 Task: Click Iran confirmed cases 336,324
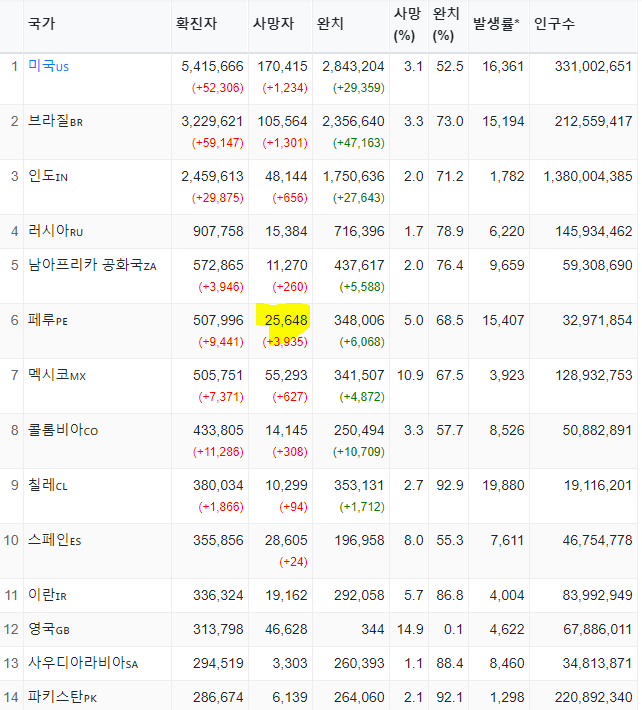point(218,595)
